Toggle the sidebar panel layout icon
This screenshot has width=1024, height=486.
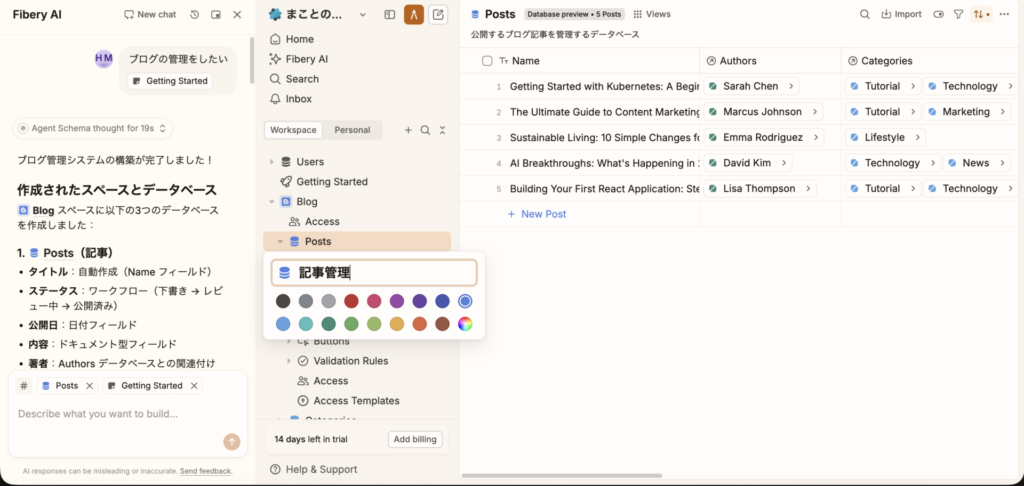(x=390, y=14)
